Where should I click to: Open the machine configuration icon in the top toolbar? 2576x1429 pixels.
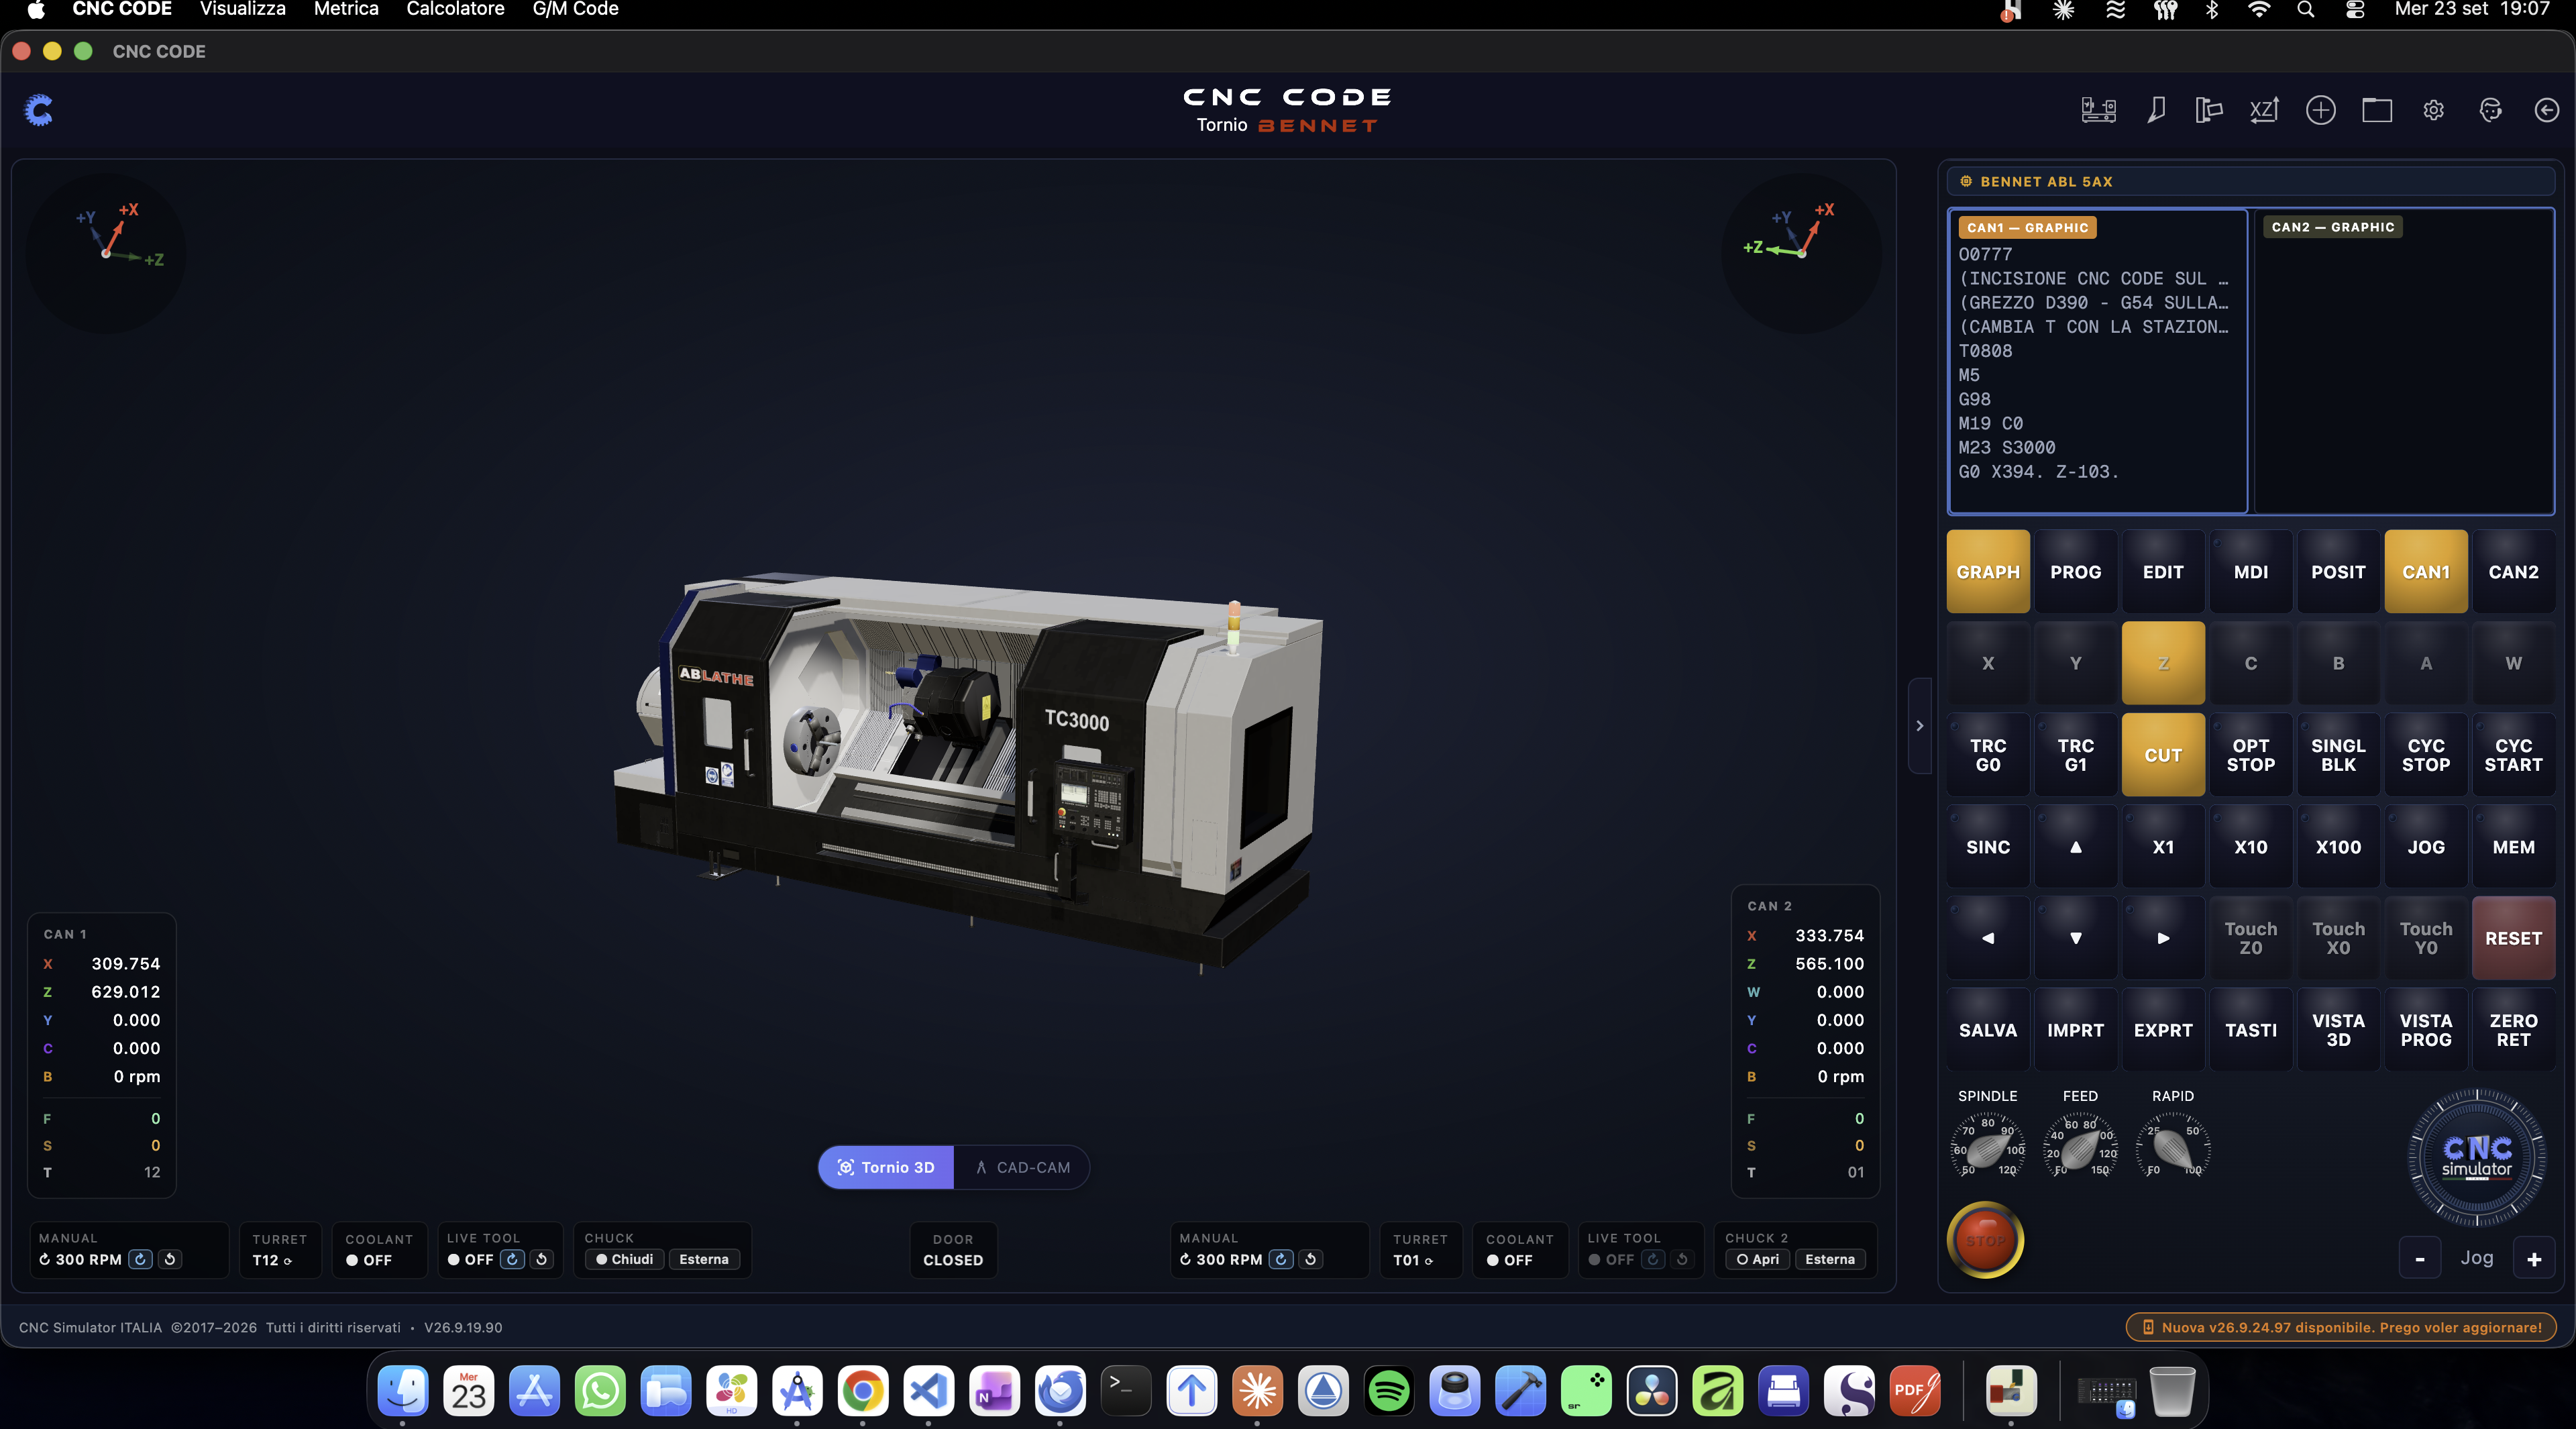point(2098,110)
